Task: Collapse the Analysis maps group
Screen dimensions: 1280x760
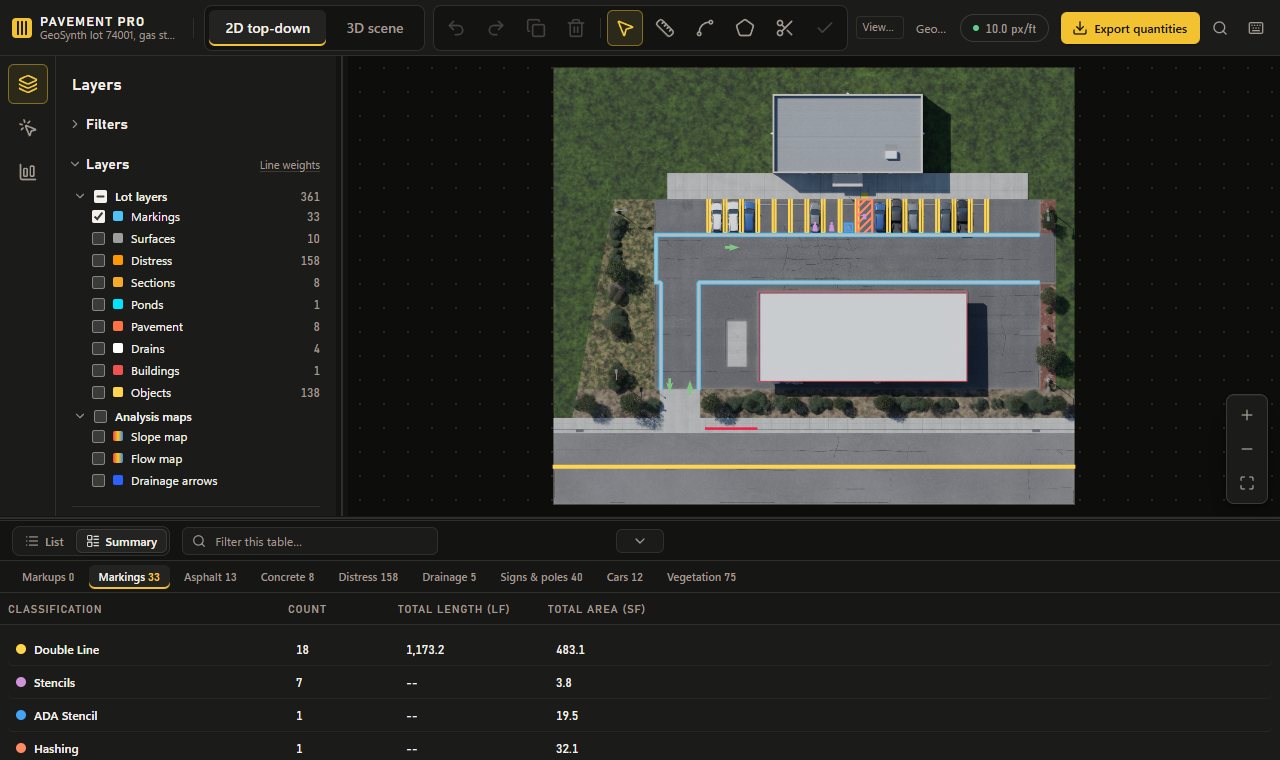Action: click(81, 417)
